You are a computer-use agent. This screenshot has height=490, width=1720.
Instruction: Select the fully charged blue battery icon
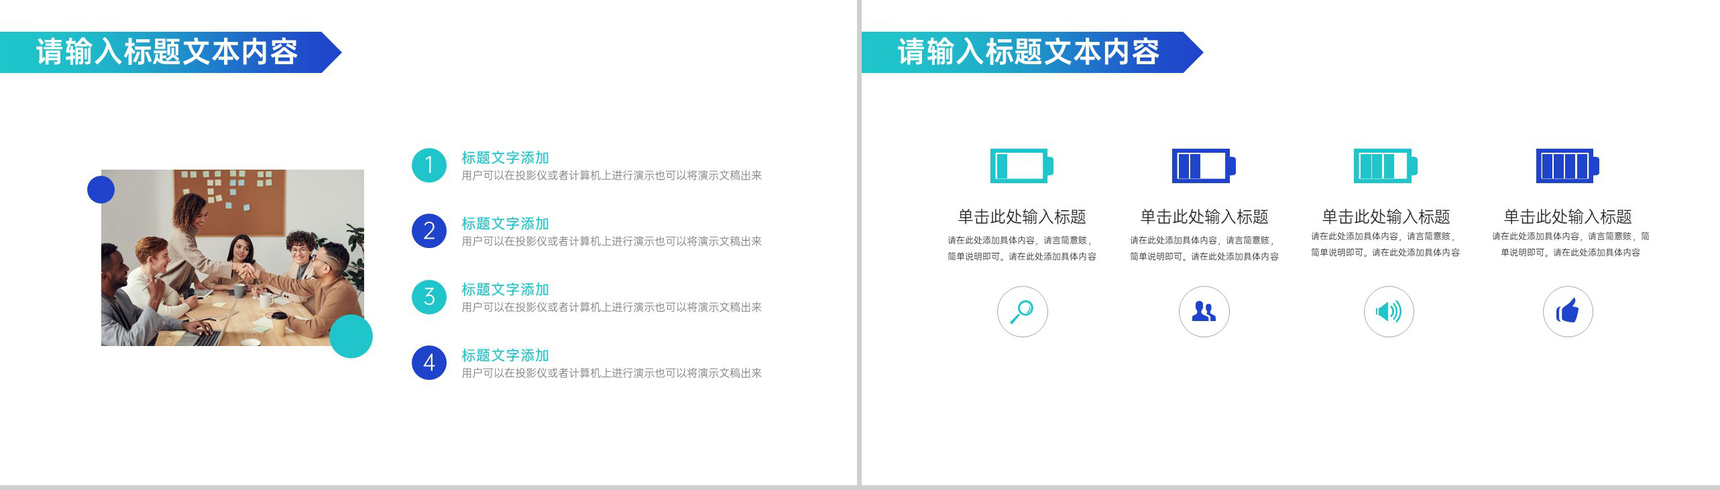(x=1567, y=166)
